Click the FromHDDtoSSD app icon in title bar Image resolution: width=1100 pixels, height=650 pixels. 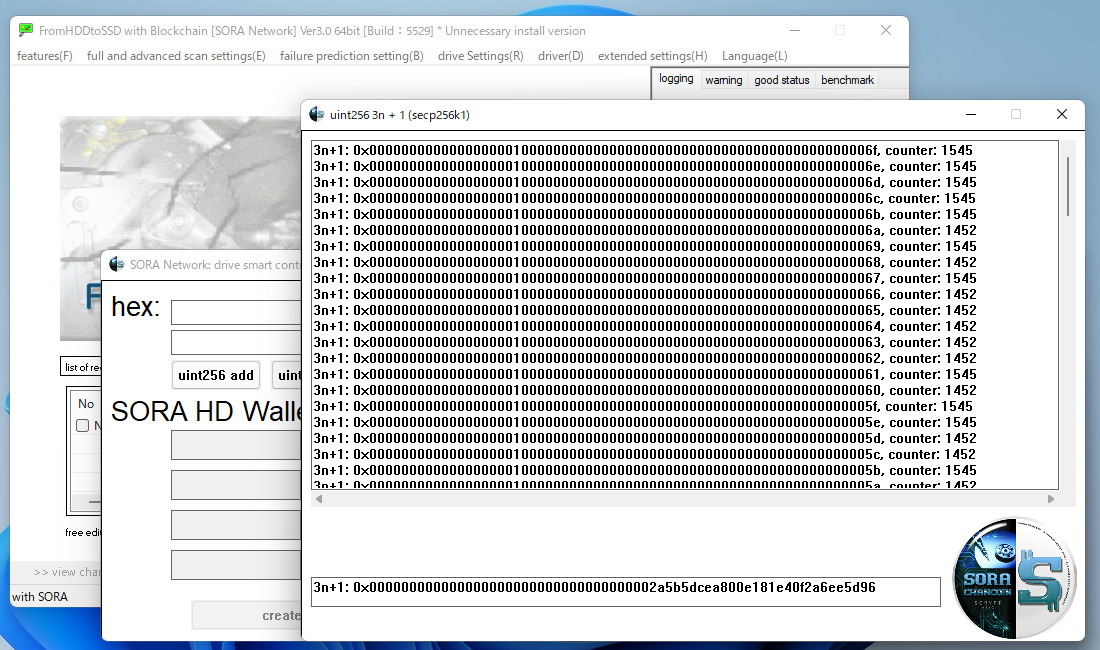pos(26,30)
